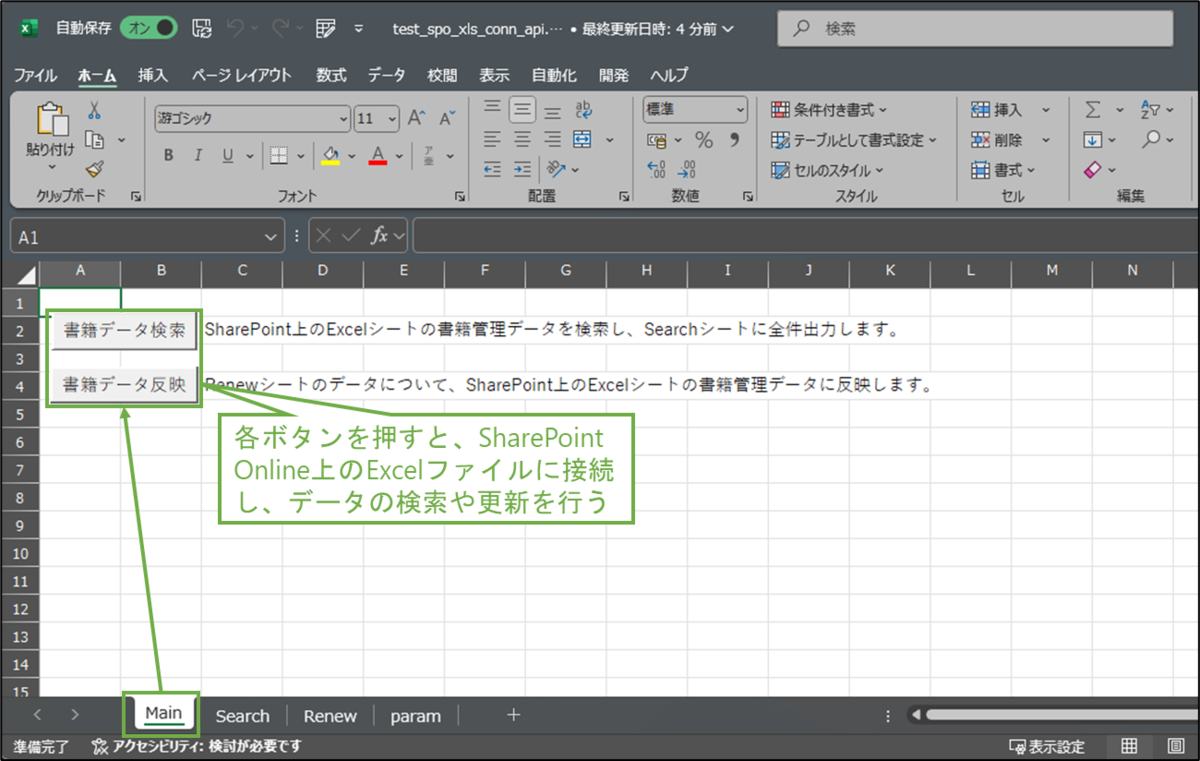Open 表示設定 display settings in status bar
Screen dimensions: 1200x761
pyautogui.click(x=1047, y=746)
